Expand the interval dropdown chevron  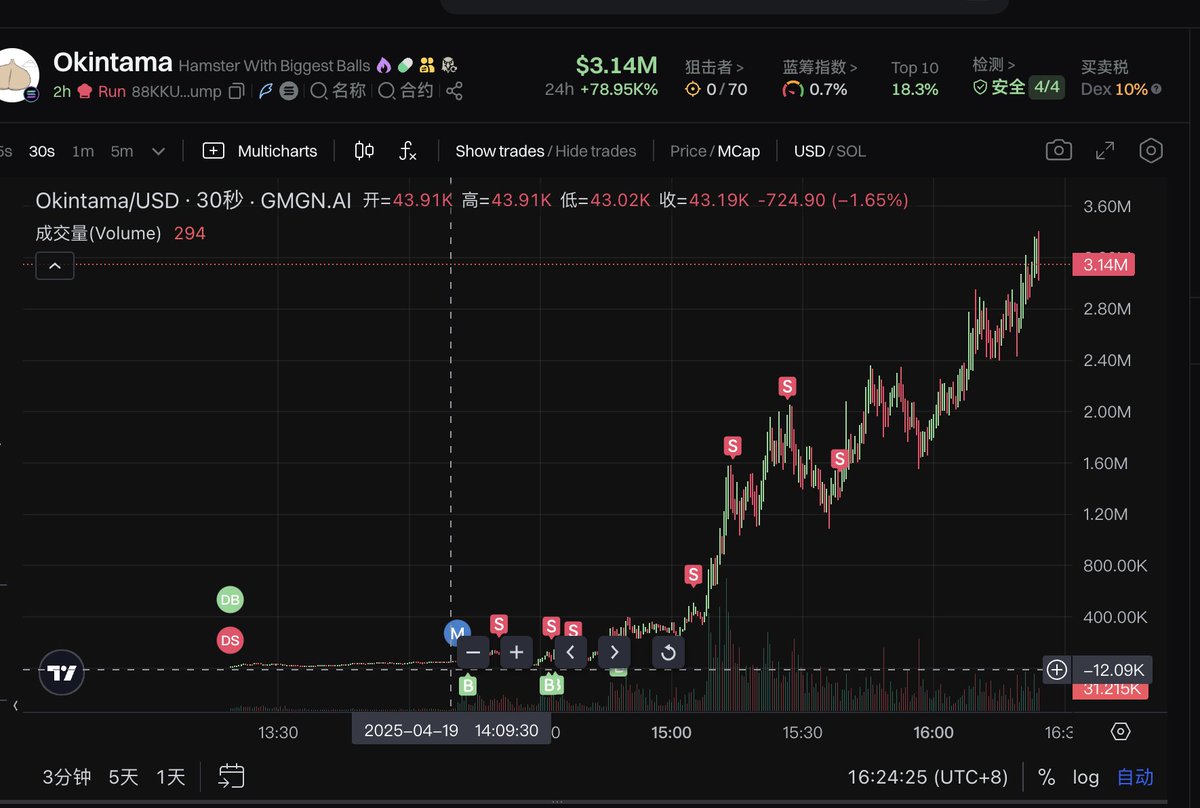tap(158, 151)
